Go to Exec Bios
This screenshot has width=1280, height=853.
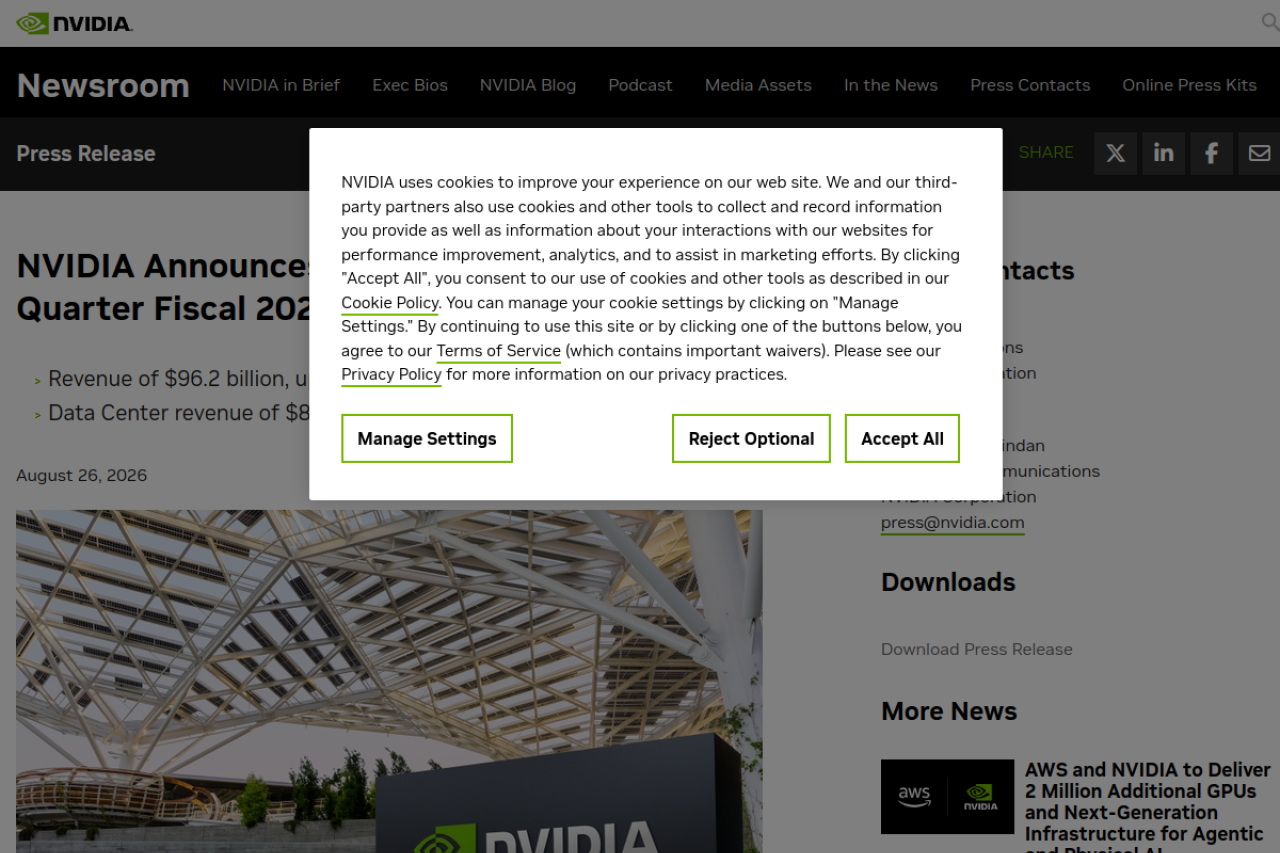[x=410, y=85]
